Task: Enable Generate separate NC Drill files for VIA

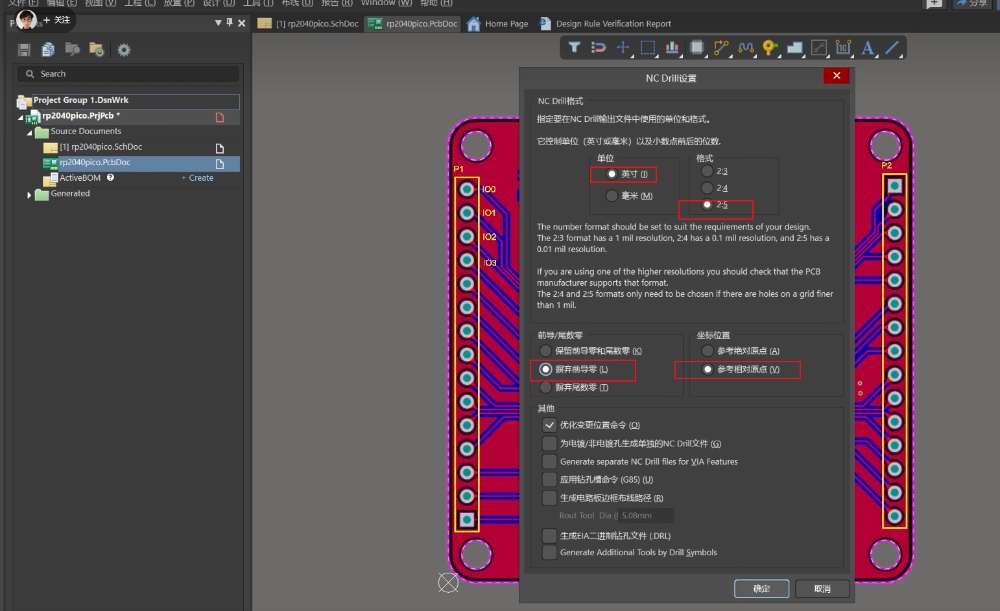Action: [x=548, y=461]
